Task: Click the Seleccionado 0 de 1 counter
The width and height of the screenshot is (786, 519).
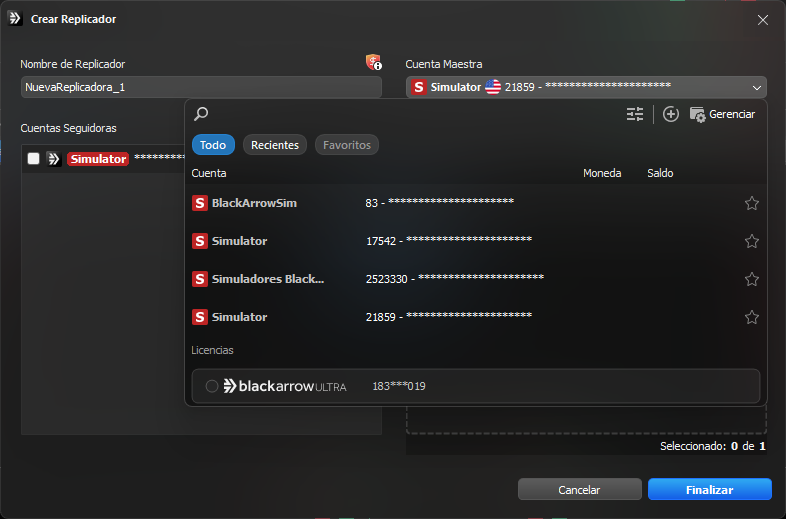Action: (713, 446)
